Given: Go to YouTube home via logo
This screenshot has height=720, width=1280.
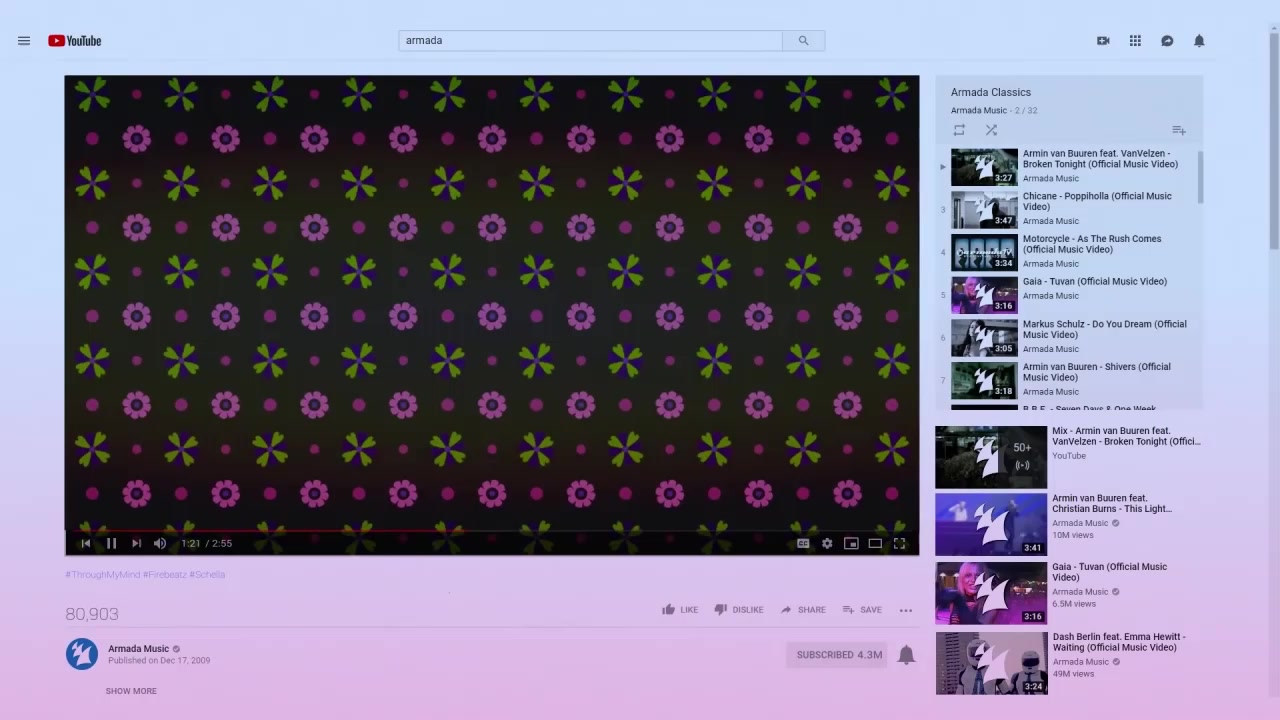Looking at the screenshot, I should 75,41.
